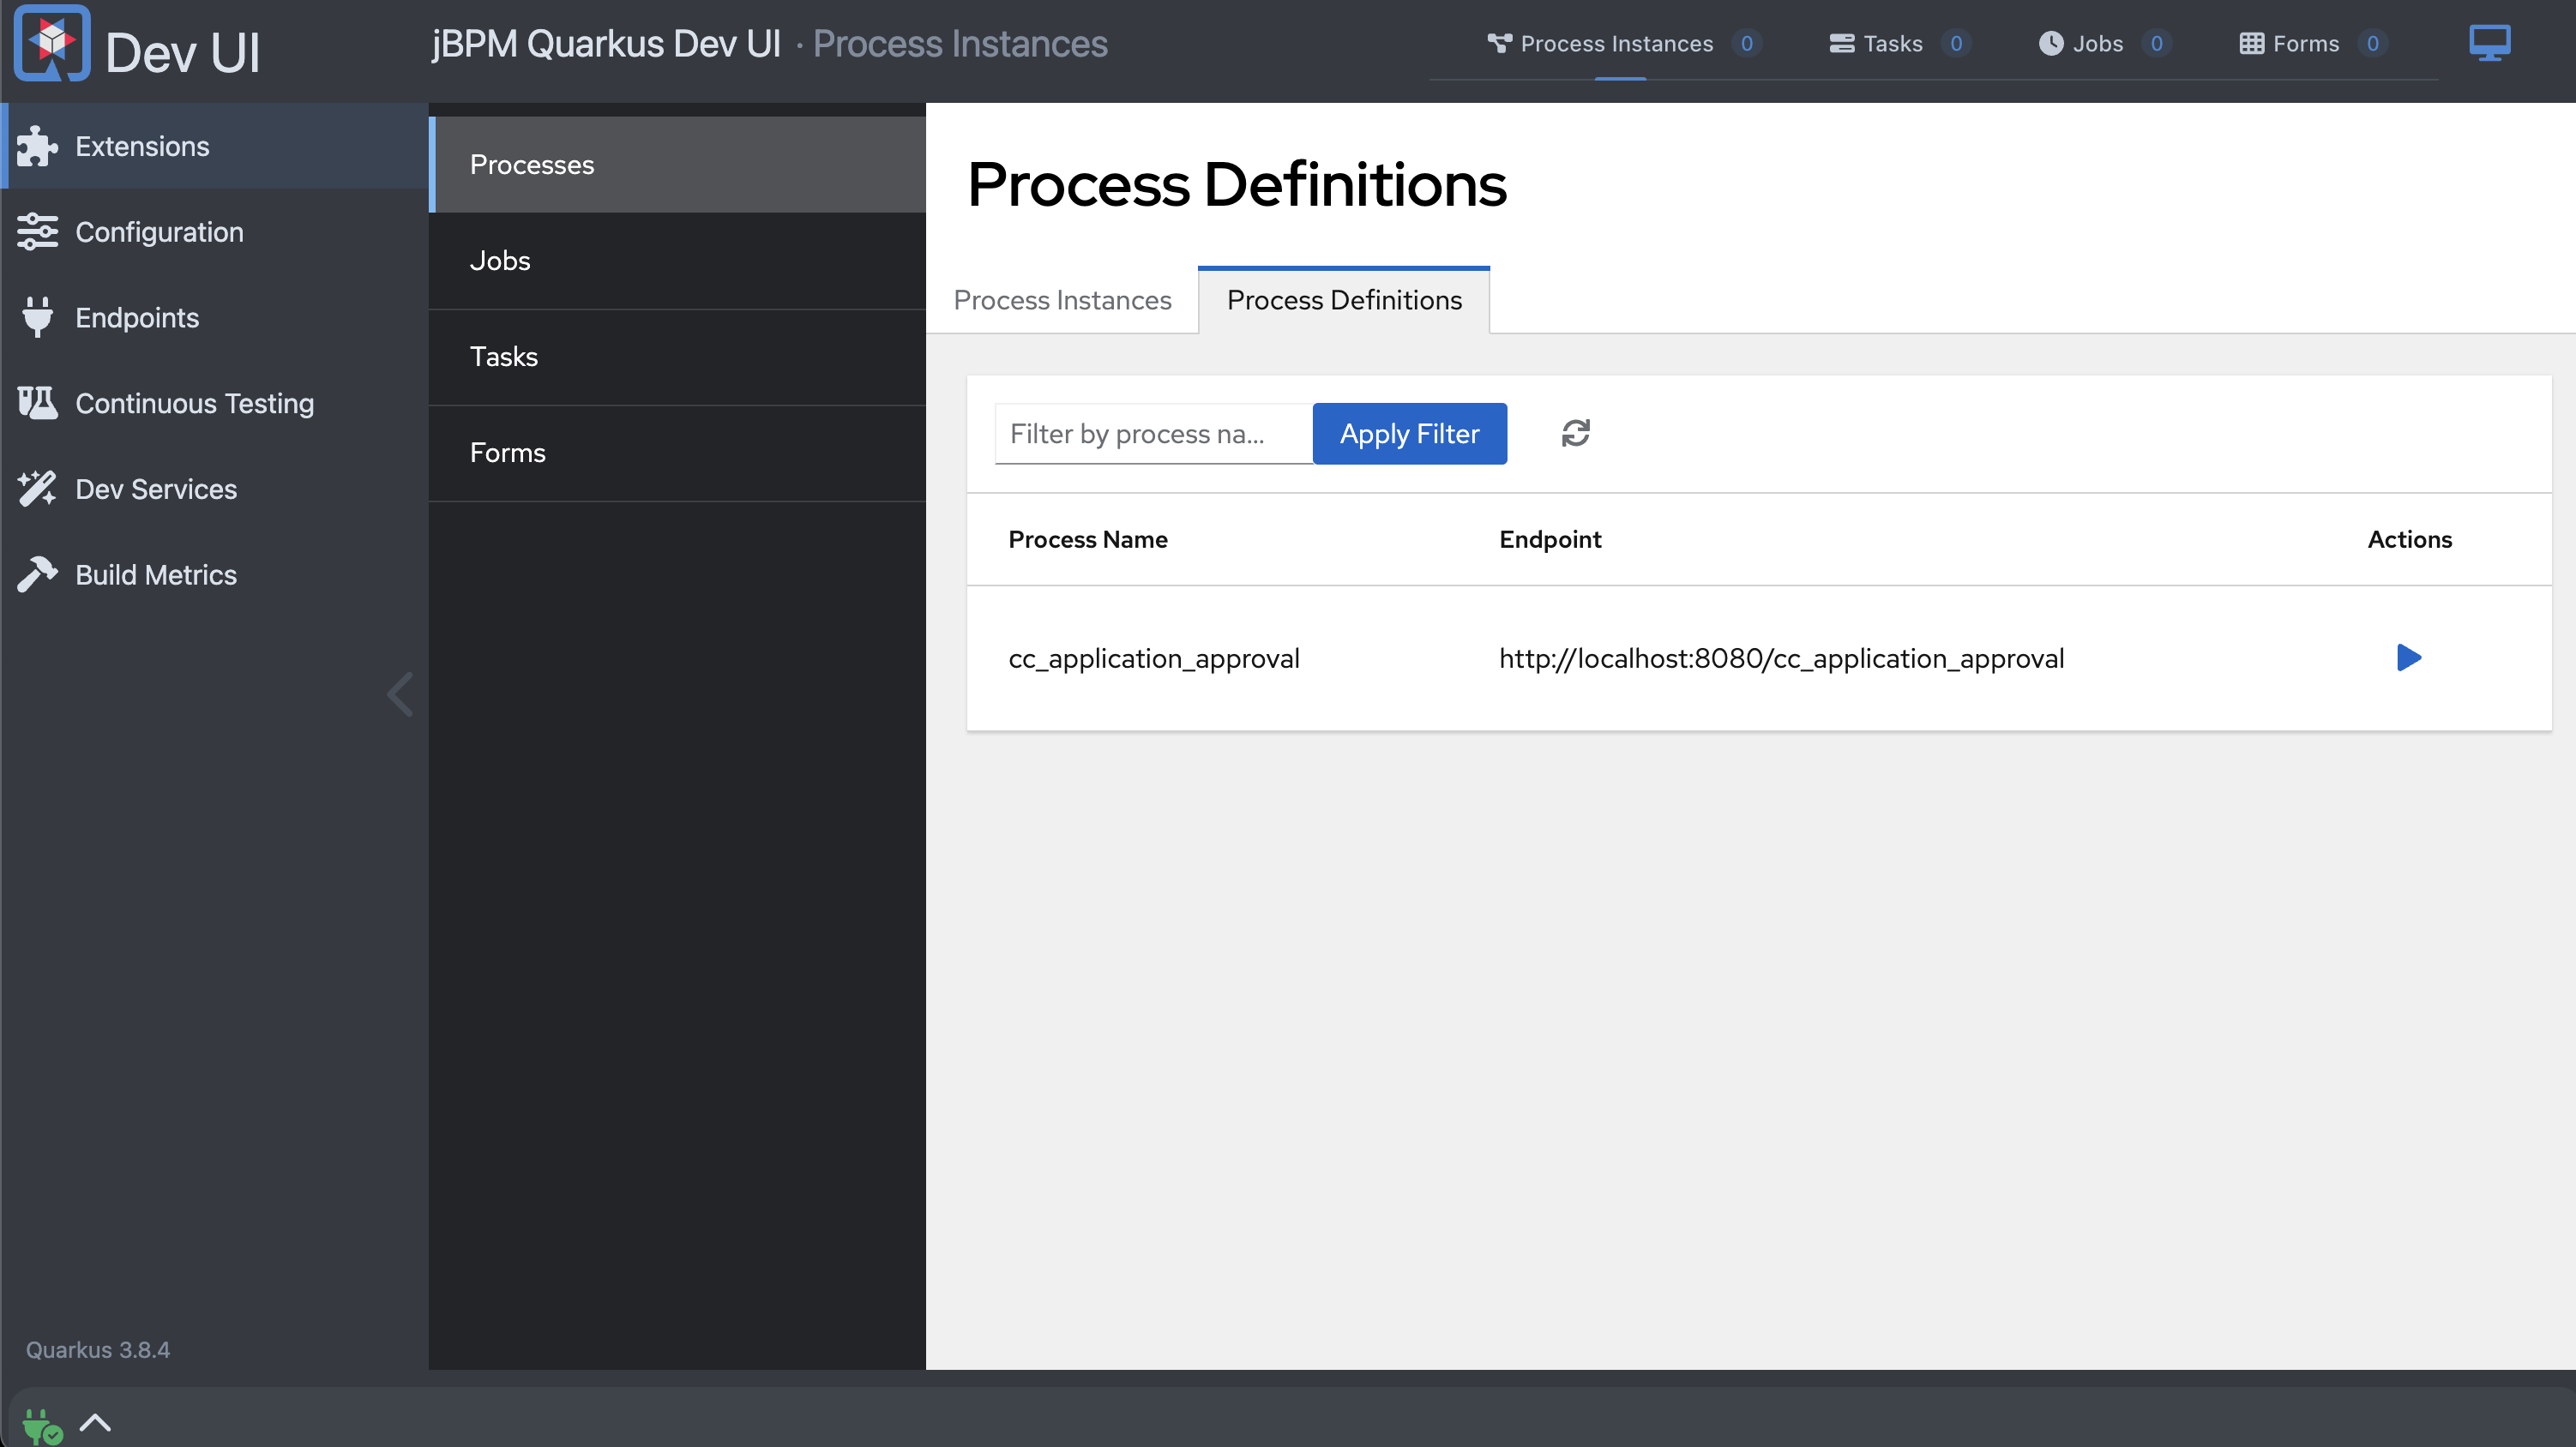
Task: Click the Build Metrics hammer icon
Action: click(x=37, y=575)
